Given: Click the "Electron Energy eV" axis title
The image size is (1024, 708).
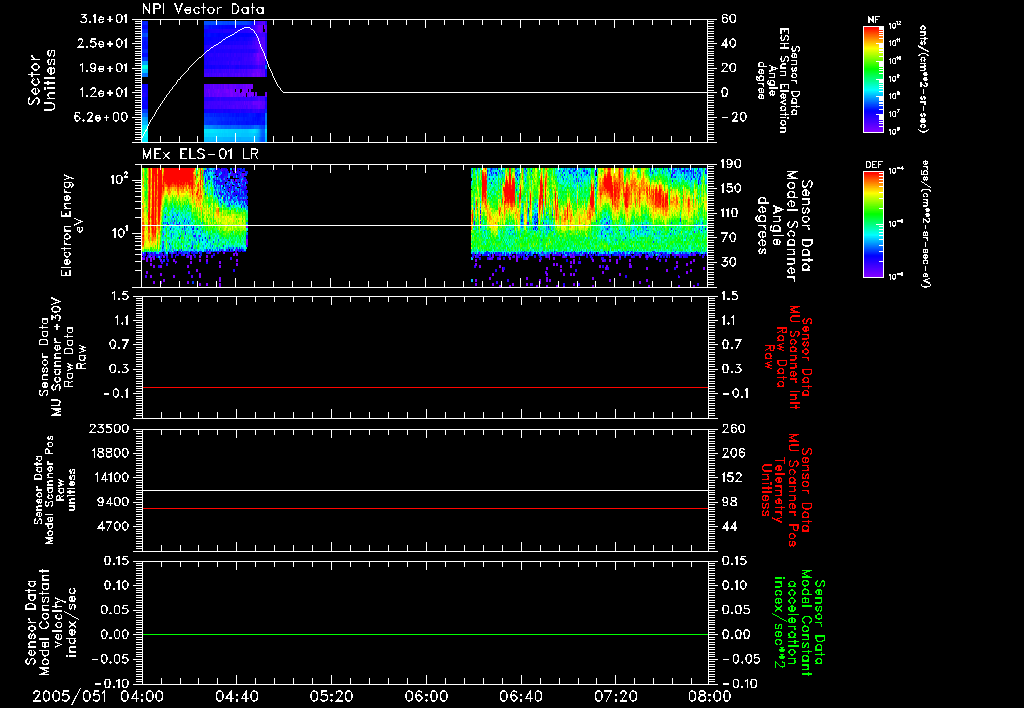Looking at the screenshot, I should coord(73,225).
